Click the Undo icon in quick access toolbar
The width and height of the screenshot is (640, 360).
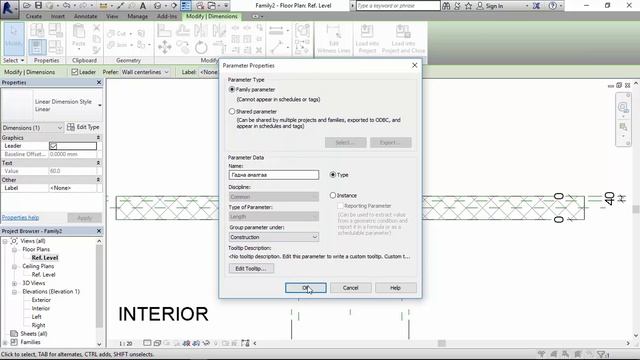point(67,6)
